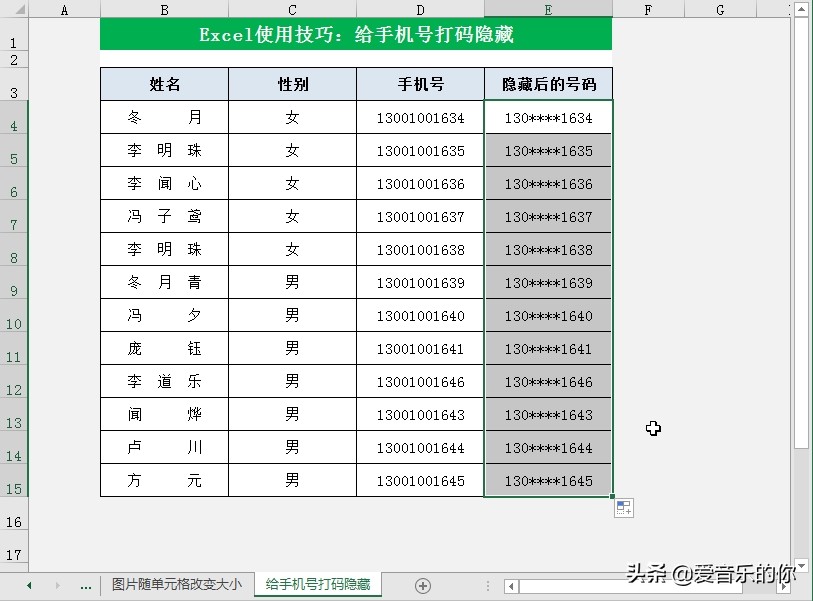Click the sheet tab navigation left arrow

click(x=29, y=585)
